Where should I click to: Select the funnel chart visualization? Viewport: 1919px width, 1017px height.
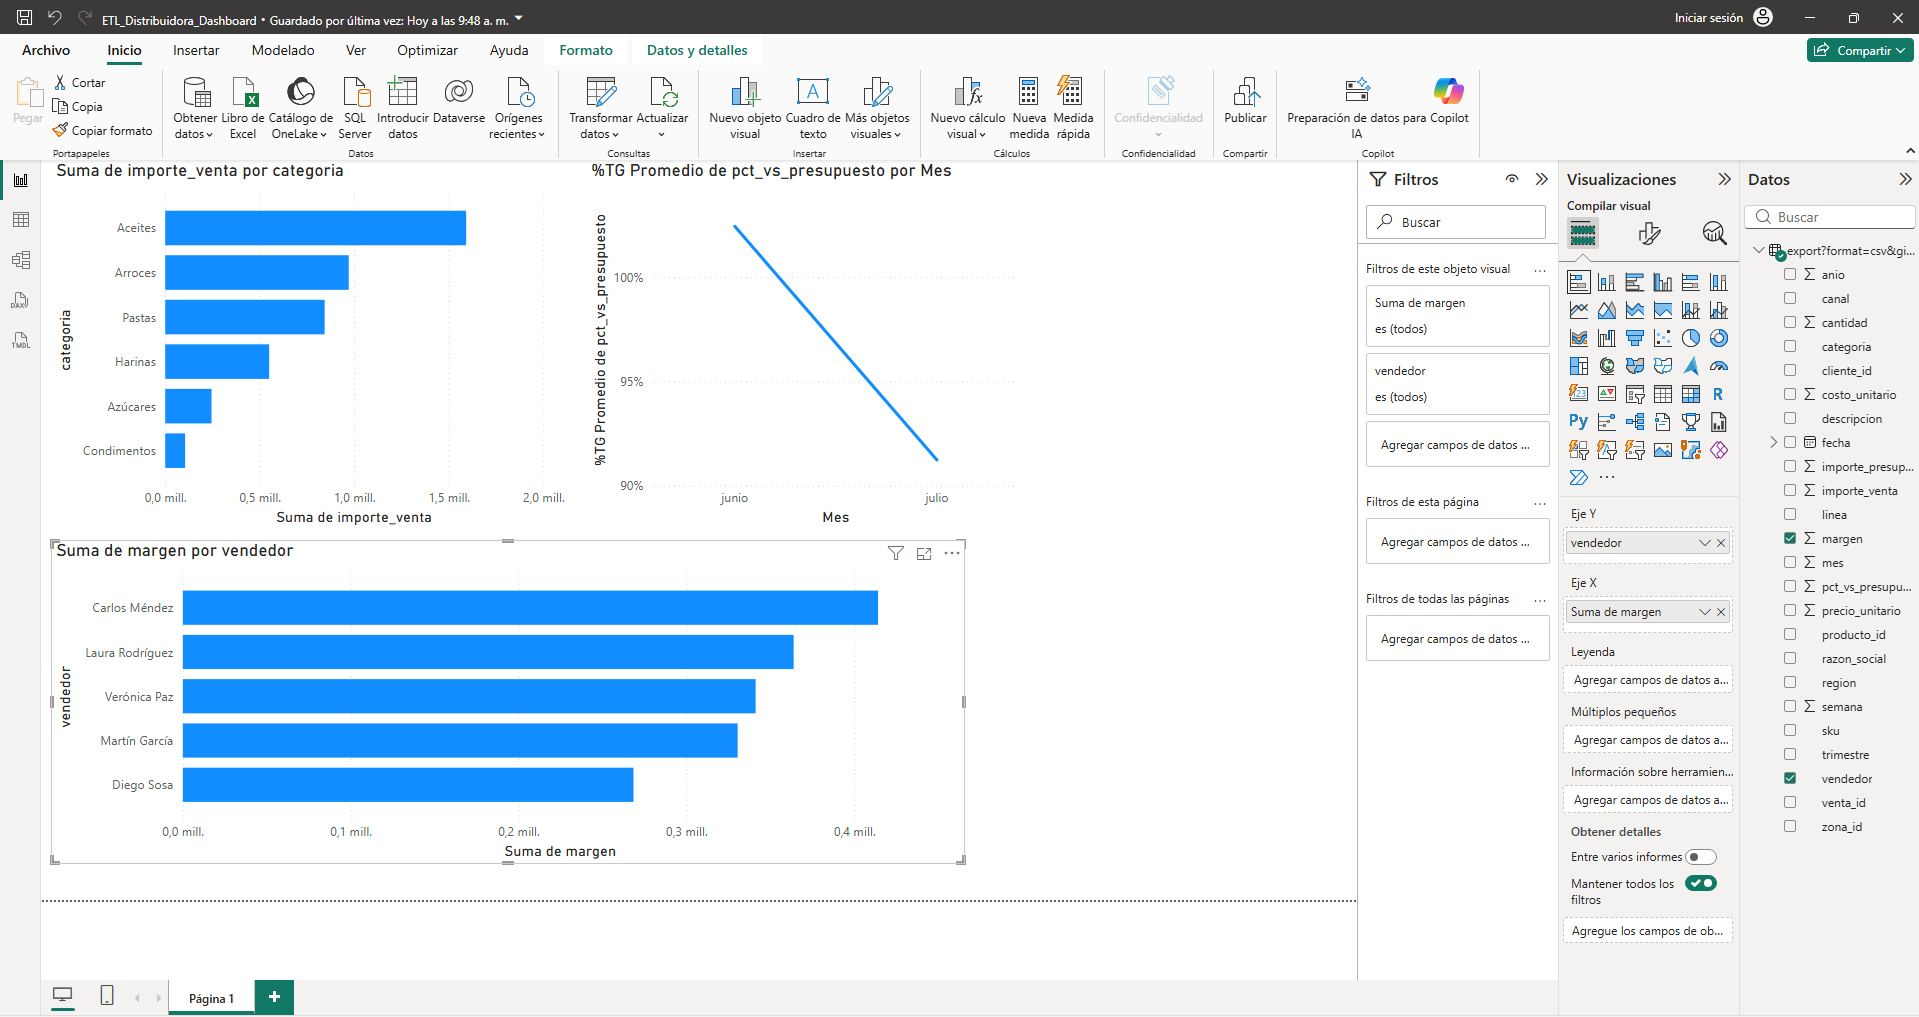tap(1635, 338)
